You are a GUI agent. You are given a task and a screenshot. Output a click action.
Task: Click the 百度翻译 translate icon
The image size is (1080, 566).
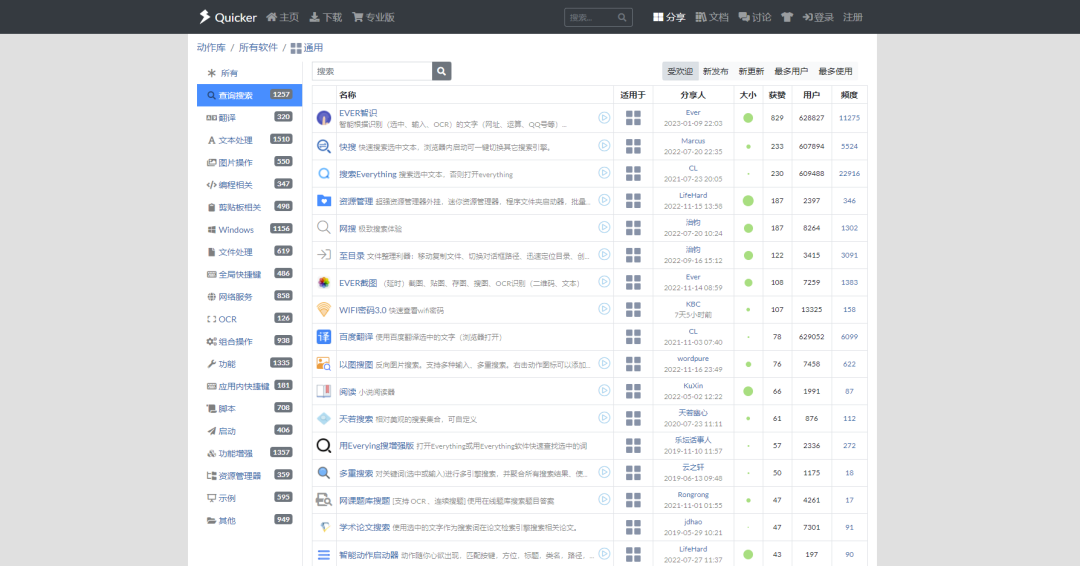point(324,337)
